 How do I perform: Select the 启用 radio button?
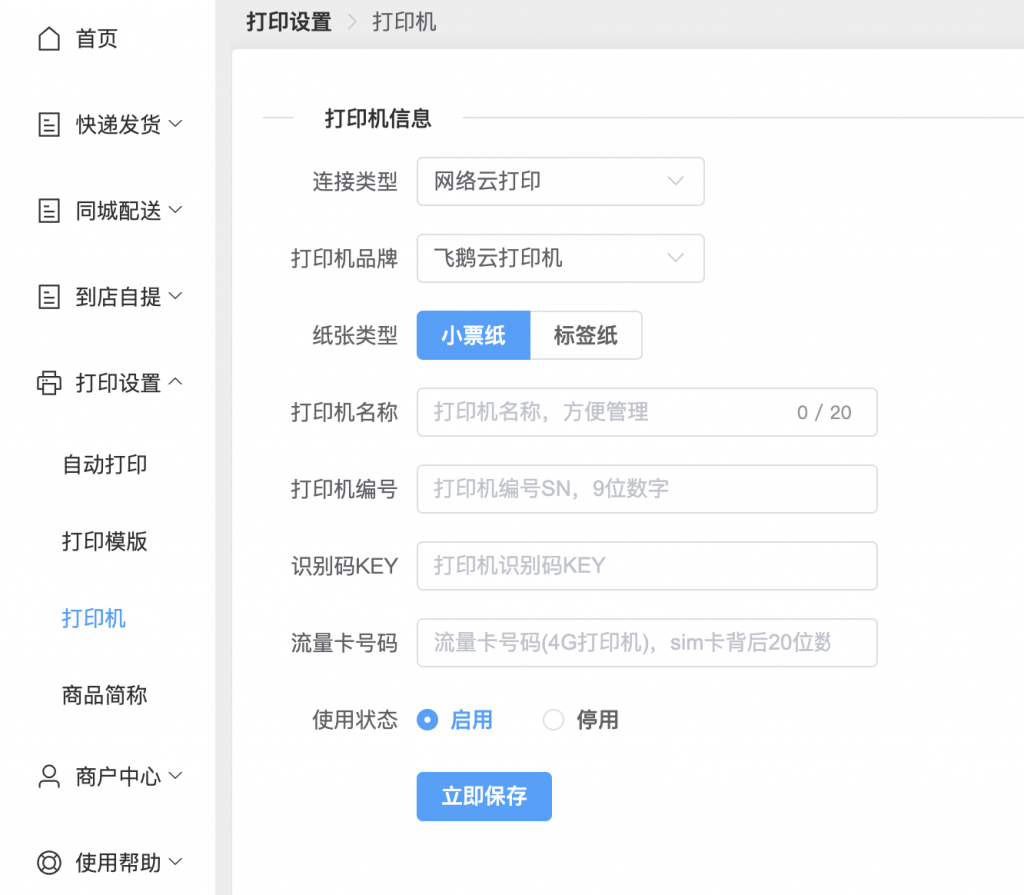tap(428, 720)
